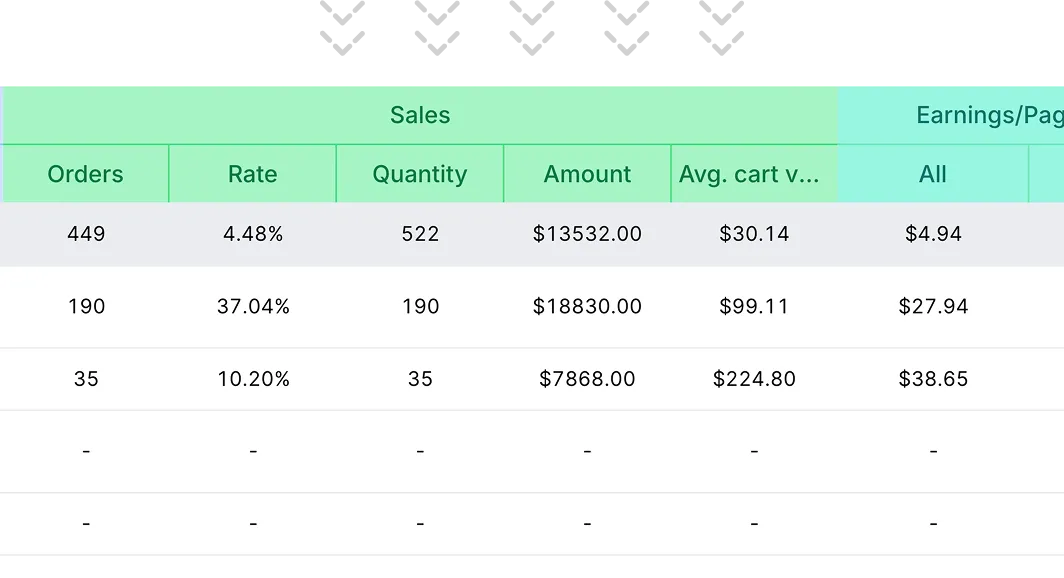
Task: Click the 10.20% rate cell
Action: pyautogui.click(x=253, y=379)
